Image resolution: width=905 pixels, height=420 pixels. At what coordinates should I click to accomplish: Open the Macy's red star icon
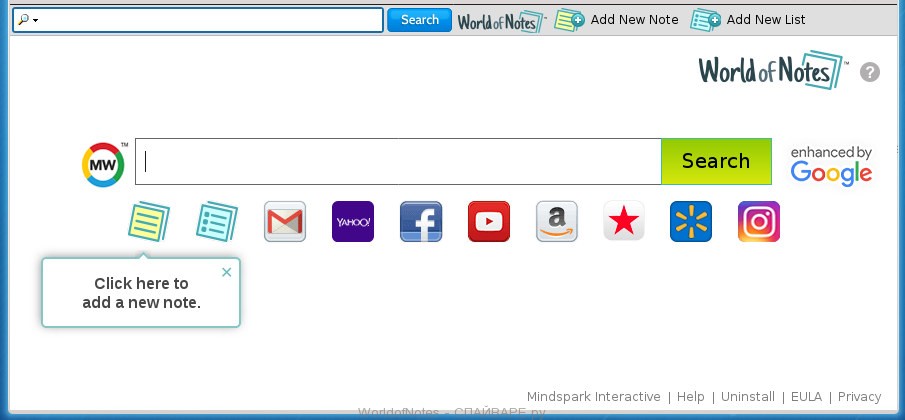click(x=624, y=220)
